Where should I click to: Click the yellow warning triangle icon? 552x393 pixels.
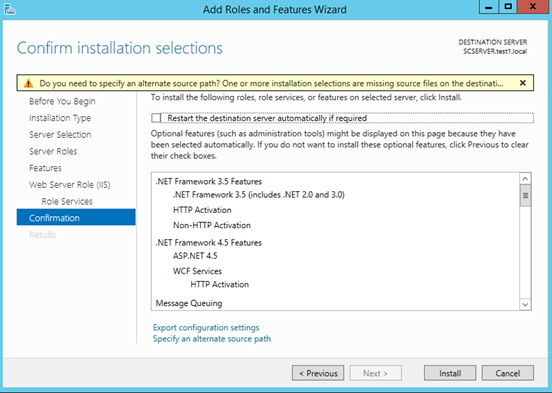coord(28,83)
